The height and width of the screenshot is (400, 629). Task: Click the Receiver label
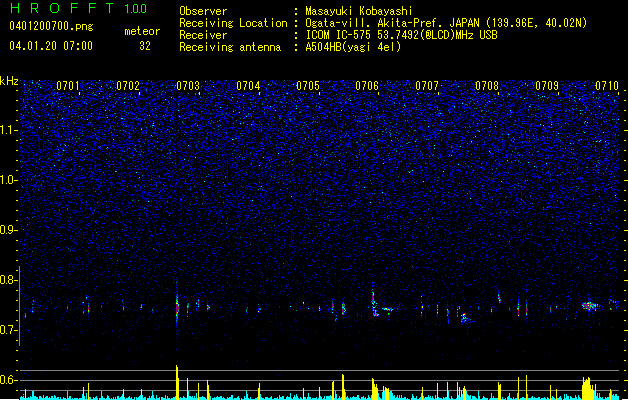(x=203, y=35)
